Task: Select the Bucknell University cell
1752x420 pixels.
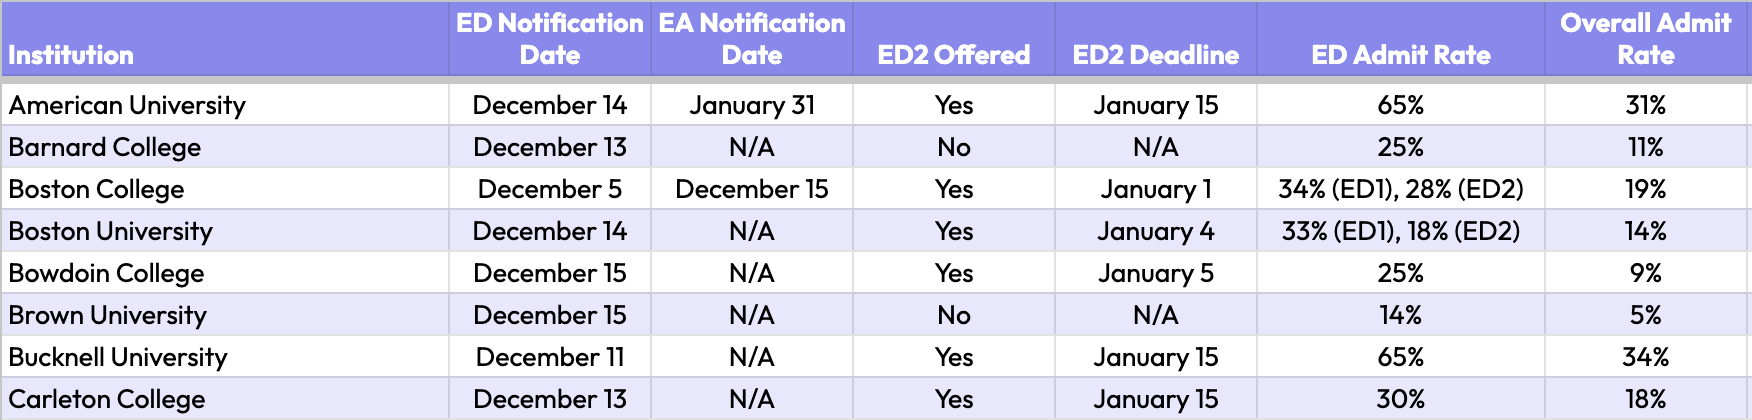Action: tap(118, 357)
